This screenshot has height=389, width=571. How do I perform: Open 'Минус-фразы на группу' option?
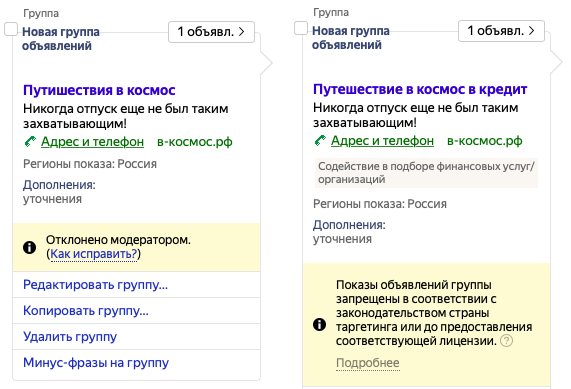tap(96, 362)
